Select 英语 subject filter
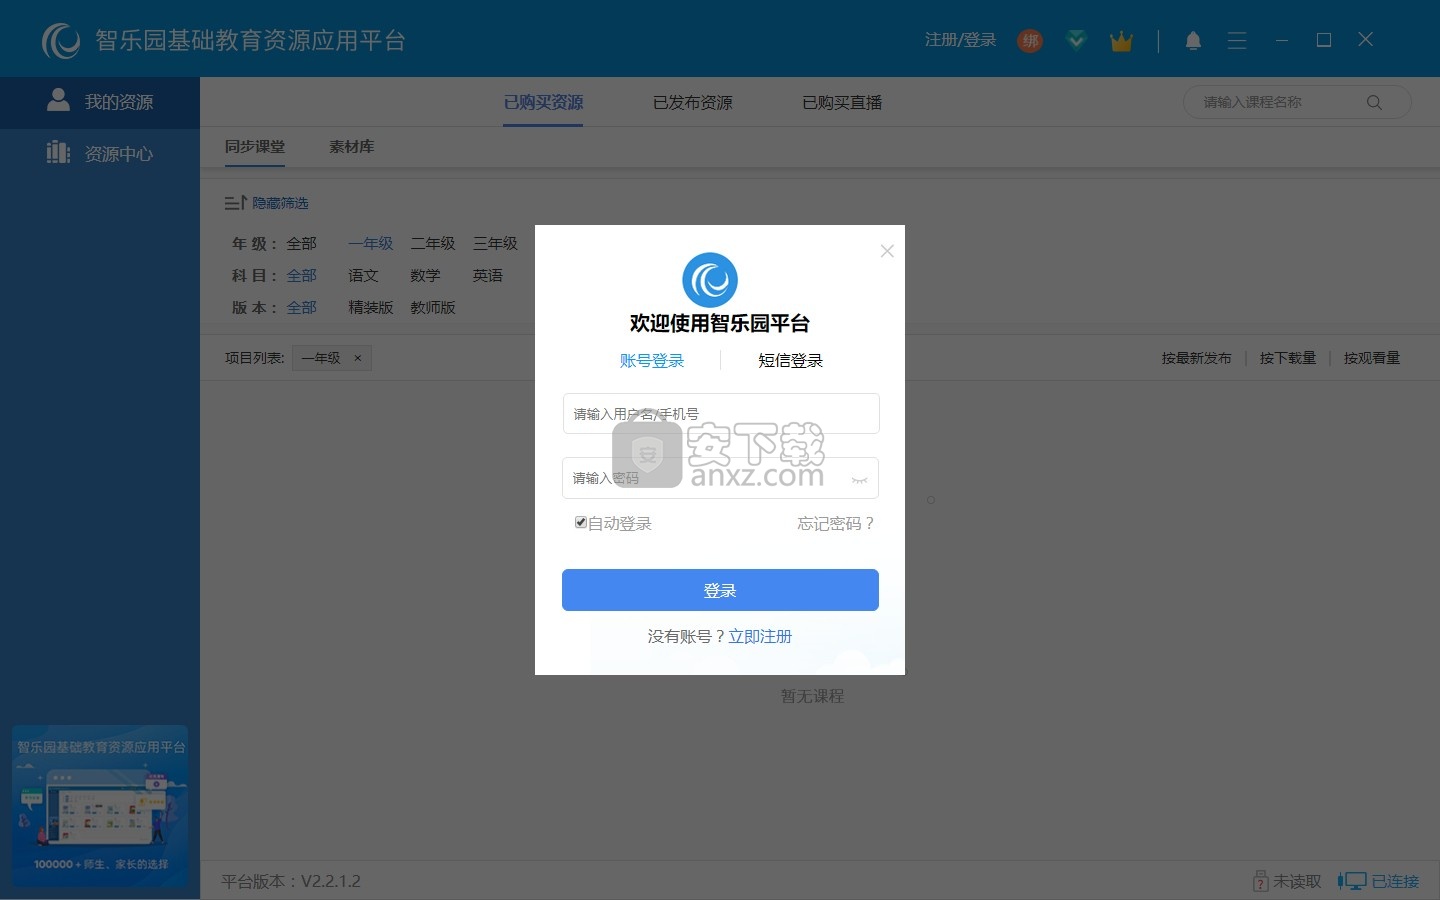Screen dimensions: 1440x900 pos(488,275)
